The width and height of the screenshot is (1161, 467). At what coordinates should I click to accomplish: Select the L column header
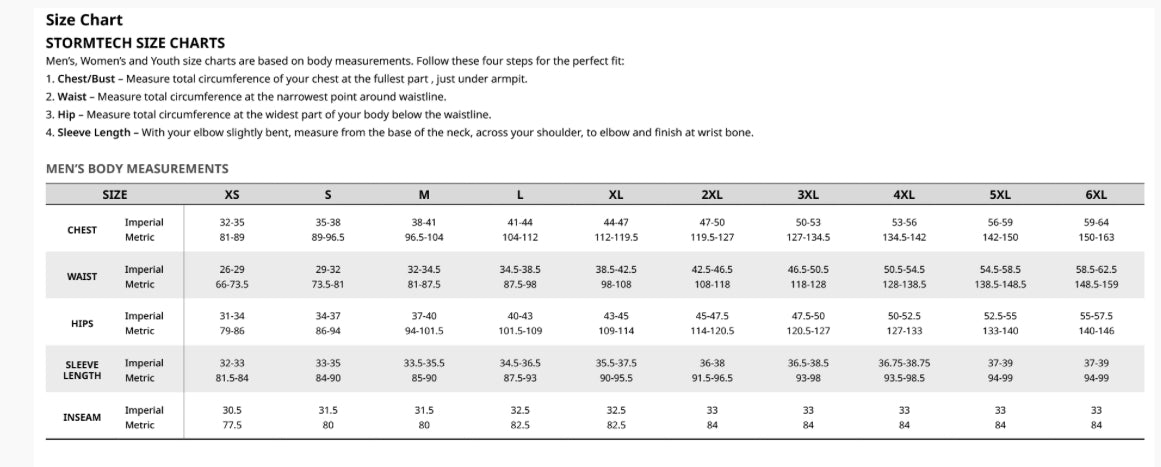(x=520, y=194)
